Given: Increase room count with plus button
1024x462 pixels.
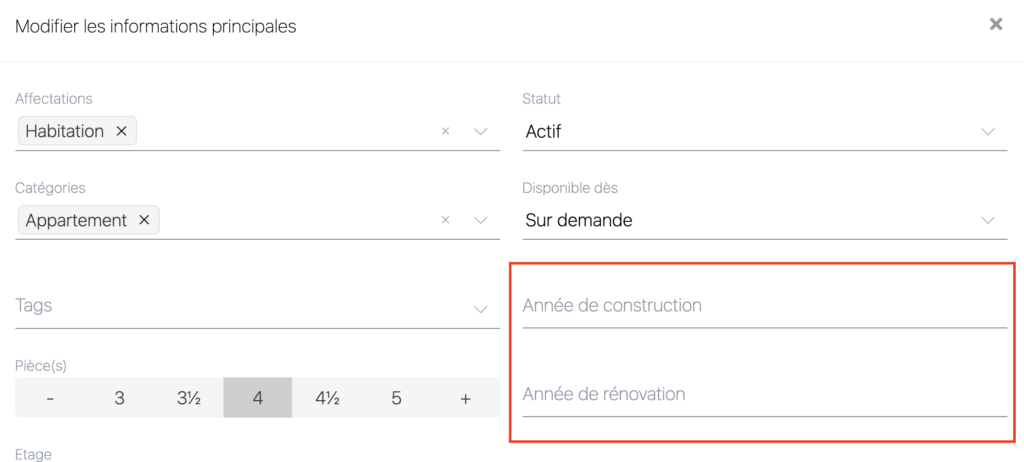Looking at the screenshot, I should tap(465, 398).
